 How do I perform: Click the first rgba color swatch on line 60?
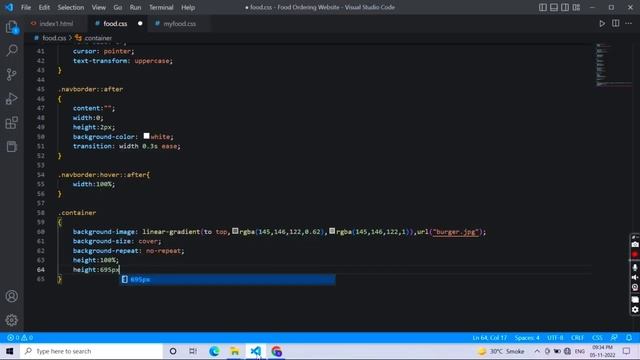pyautogui.click(x=235, y=231)
